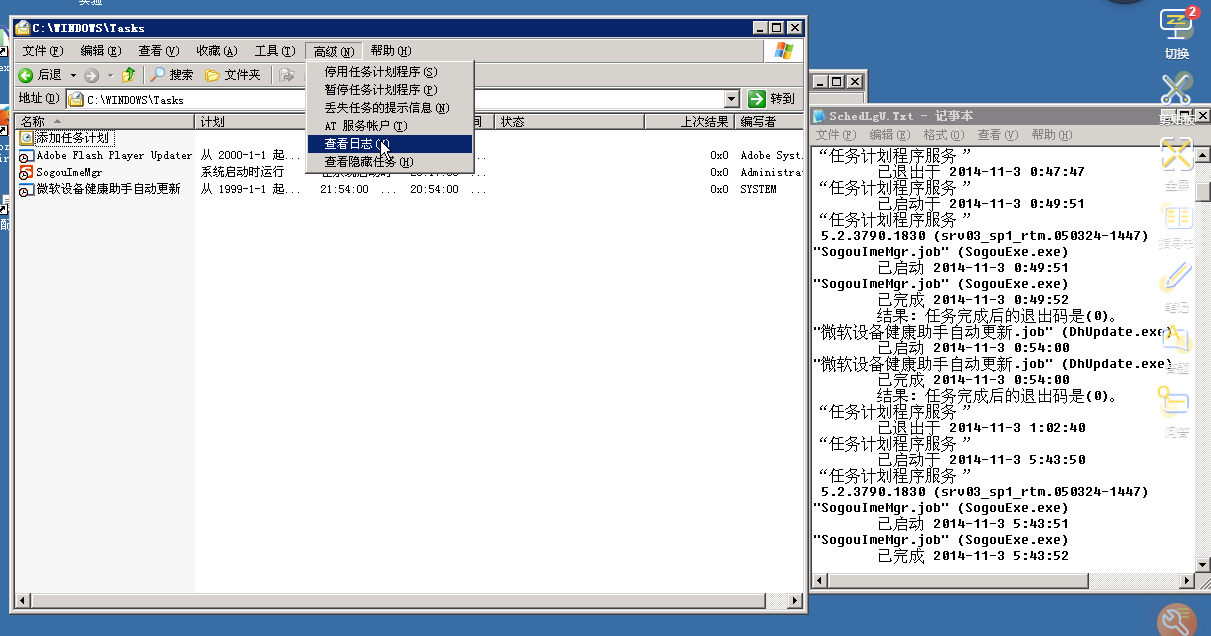Choose 查看日志 menu entry

coord(390,144)
